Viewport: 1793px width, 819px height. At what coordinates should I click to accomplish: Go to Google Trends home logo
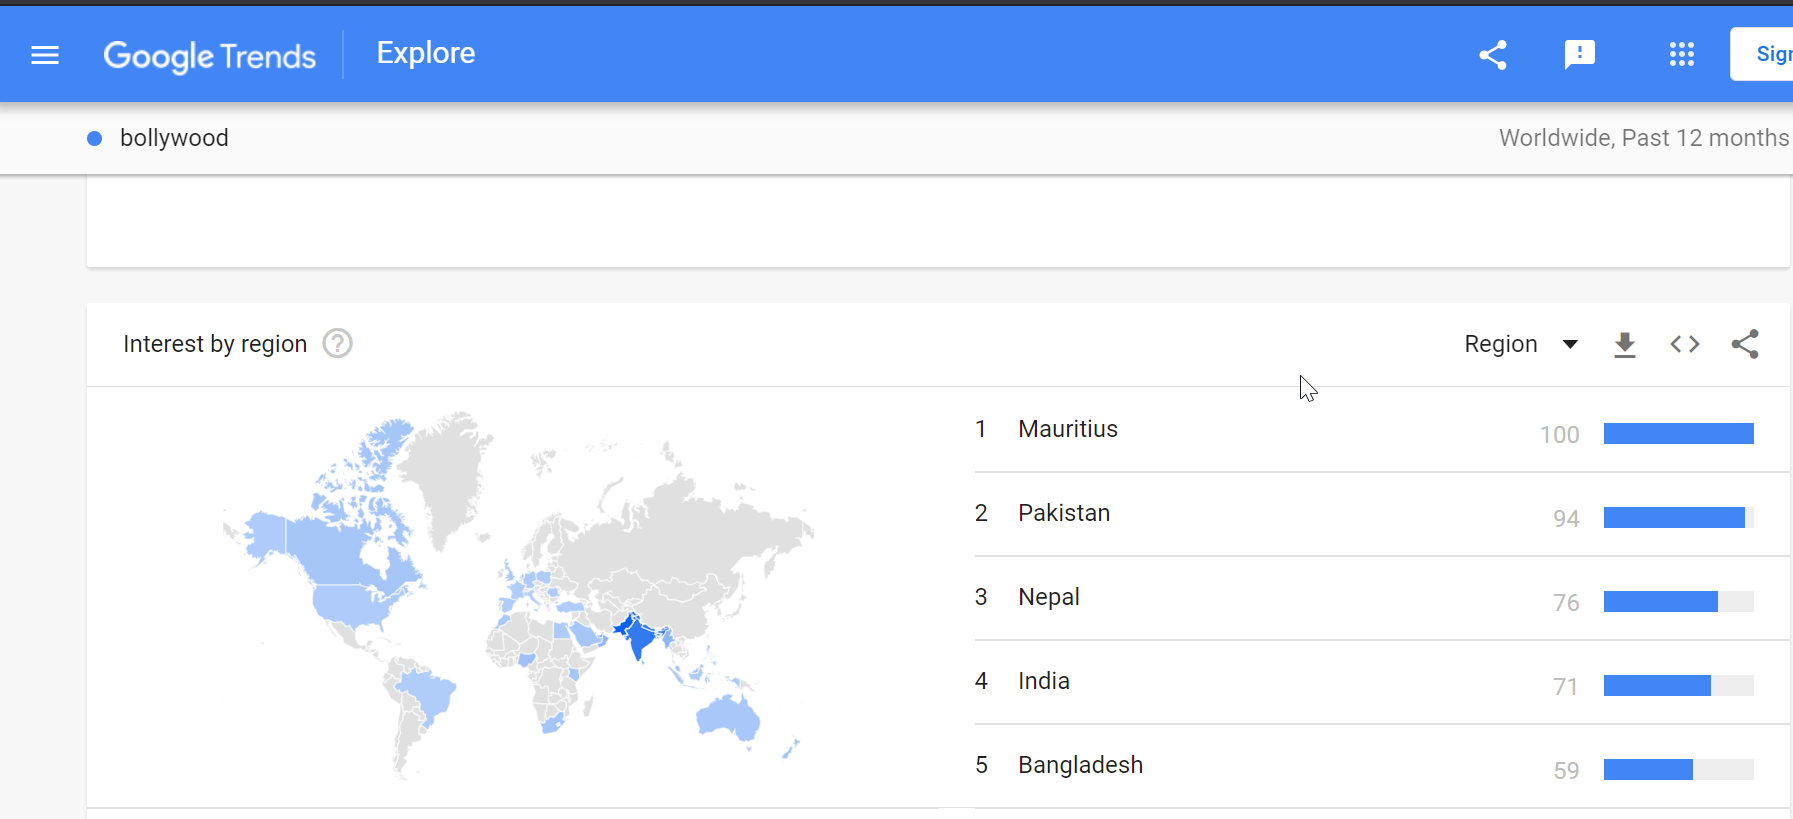[210, 56]
